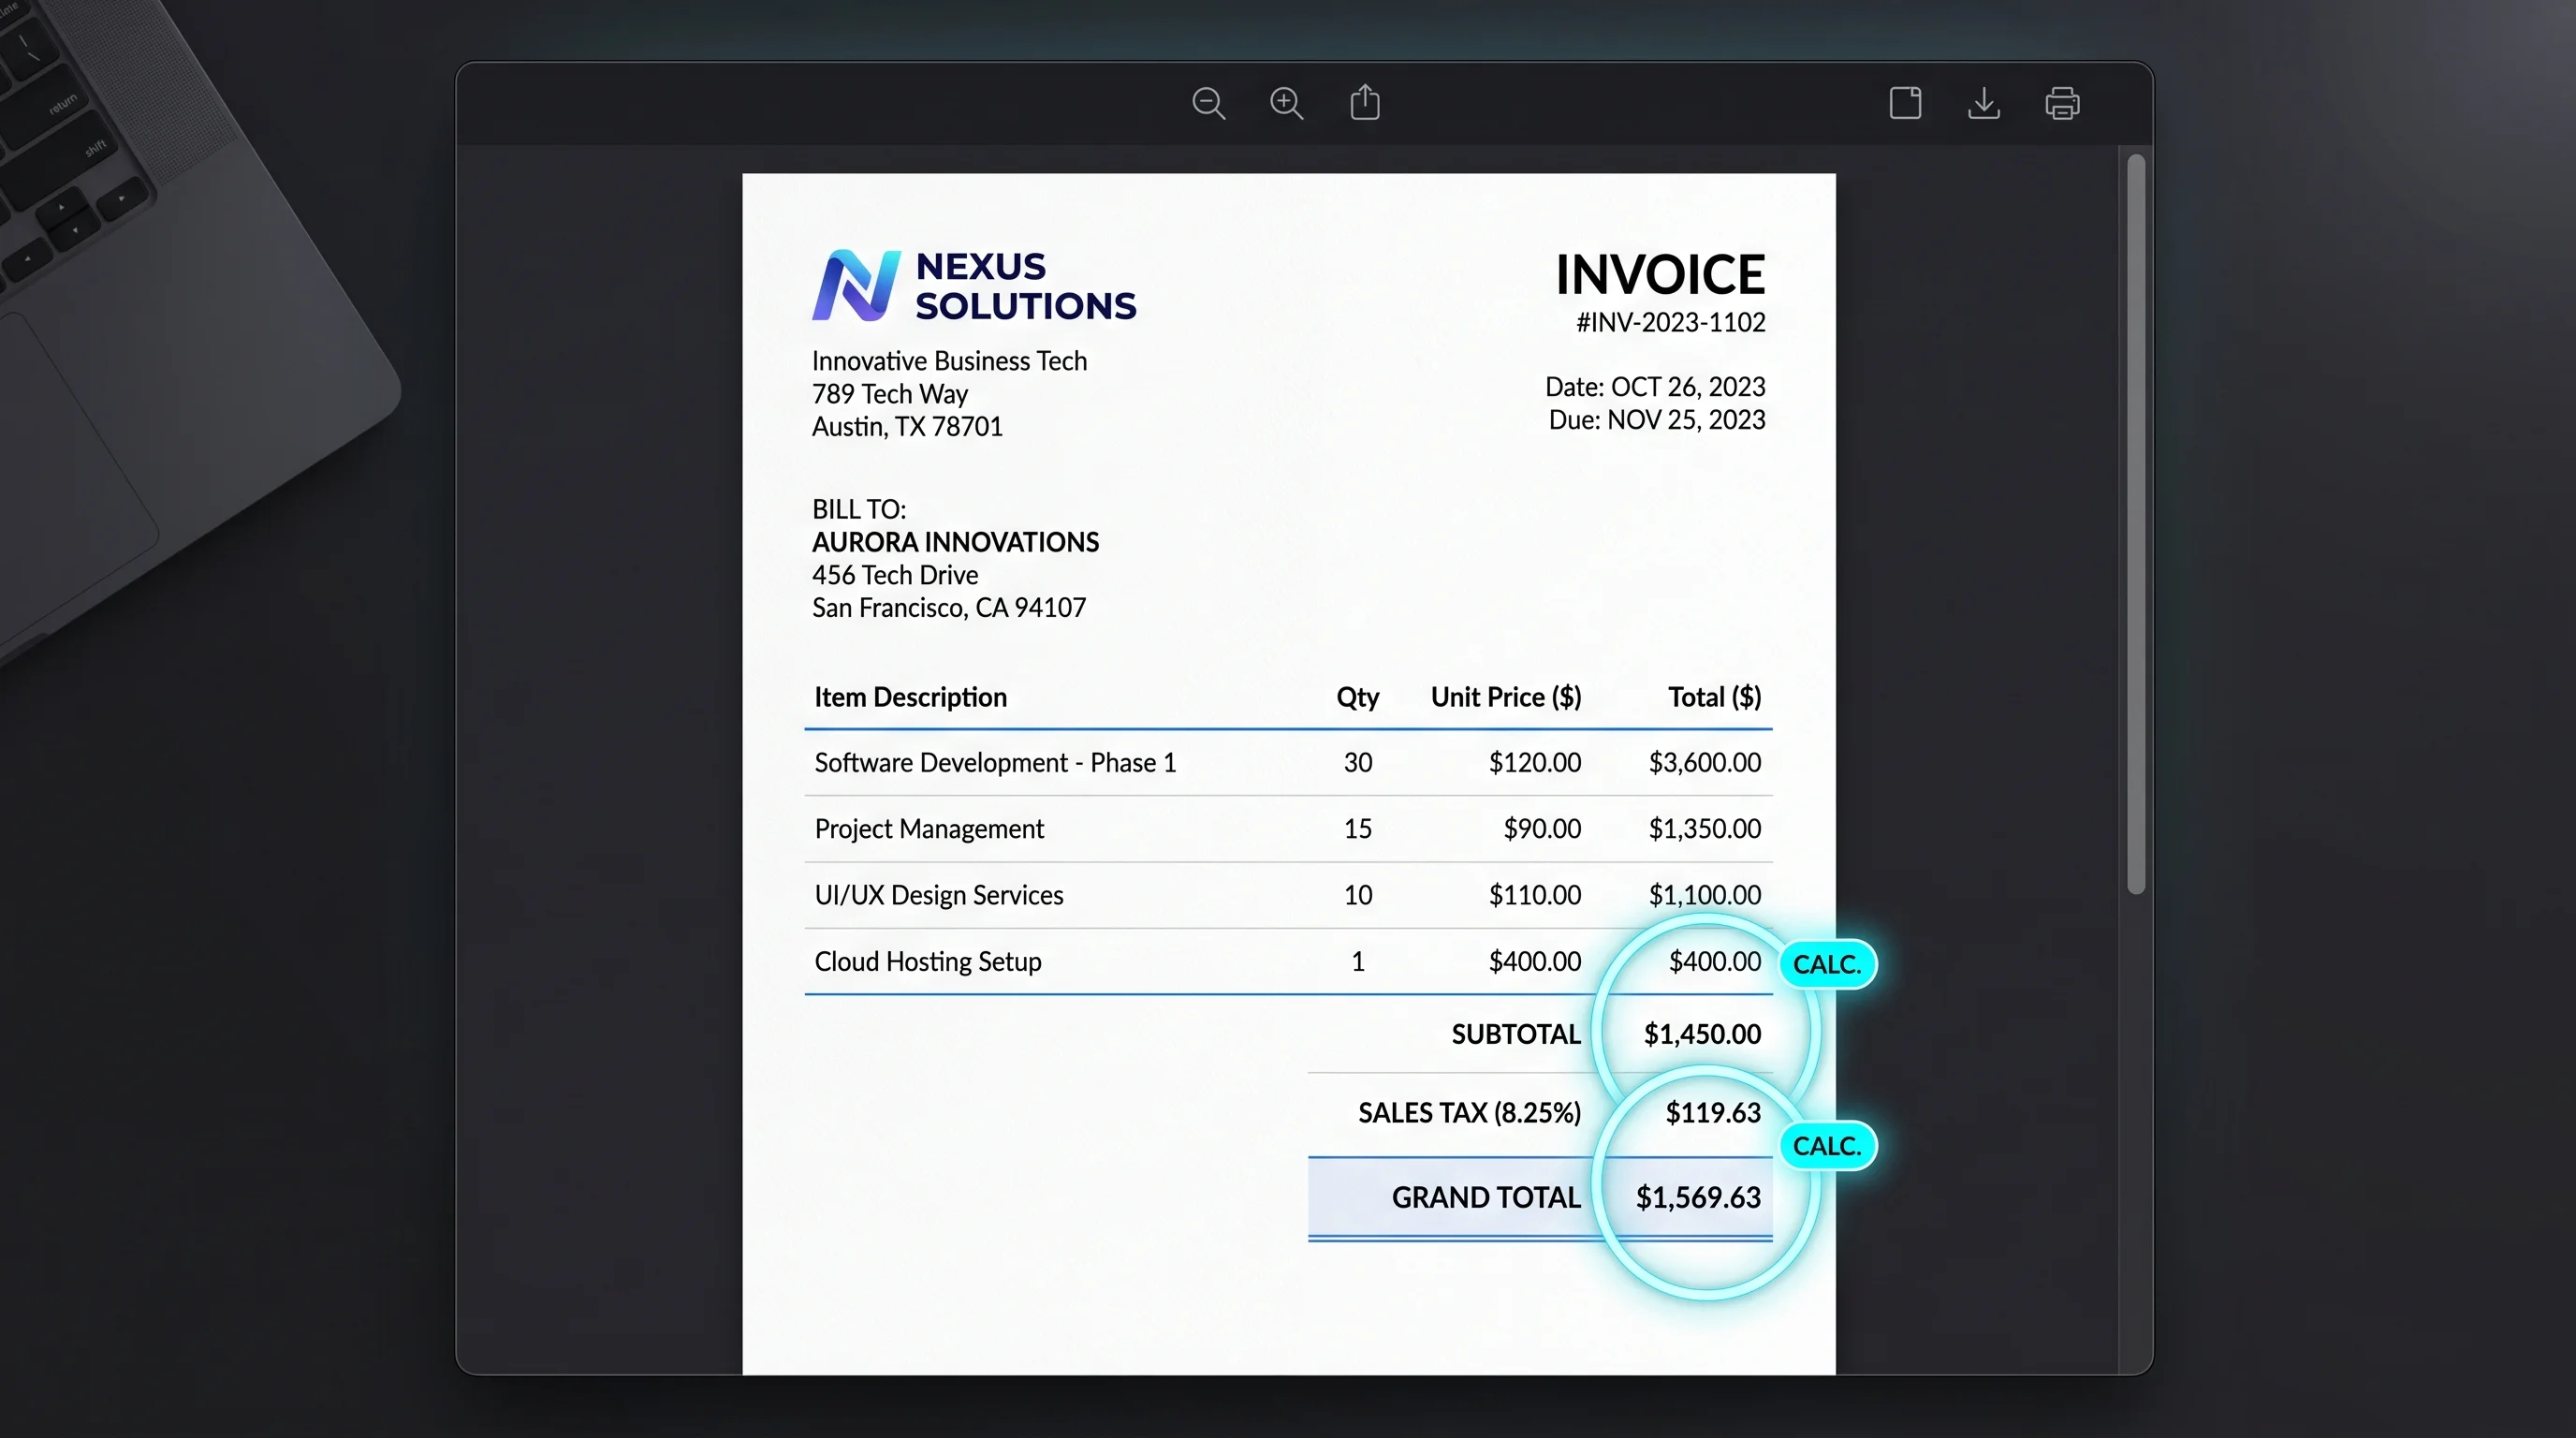Click Cloud Hosting Setup row description
This screenshot has height=1438, width=2576.
[928, 962]
